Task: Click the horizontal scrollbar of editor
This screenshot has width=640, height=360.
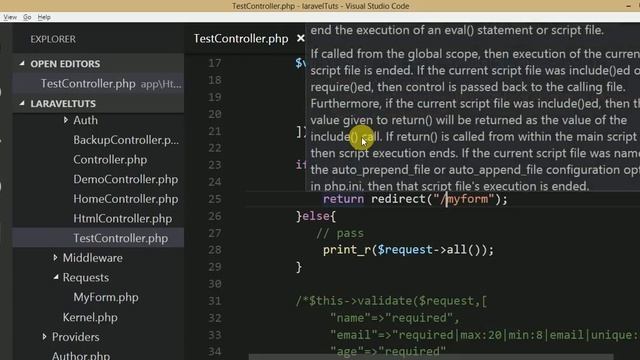Action: pyautogui.click(x=431, y=357)
